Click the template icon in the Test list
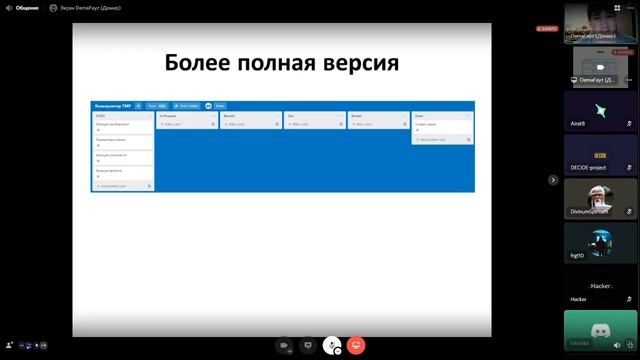This screenshot has width=640, height=360. coord(341,124)
